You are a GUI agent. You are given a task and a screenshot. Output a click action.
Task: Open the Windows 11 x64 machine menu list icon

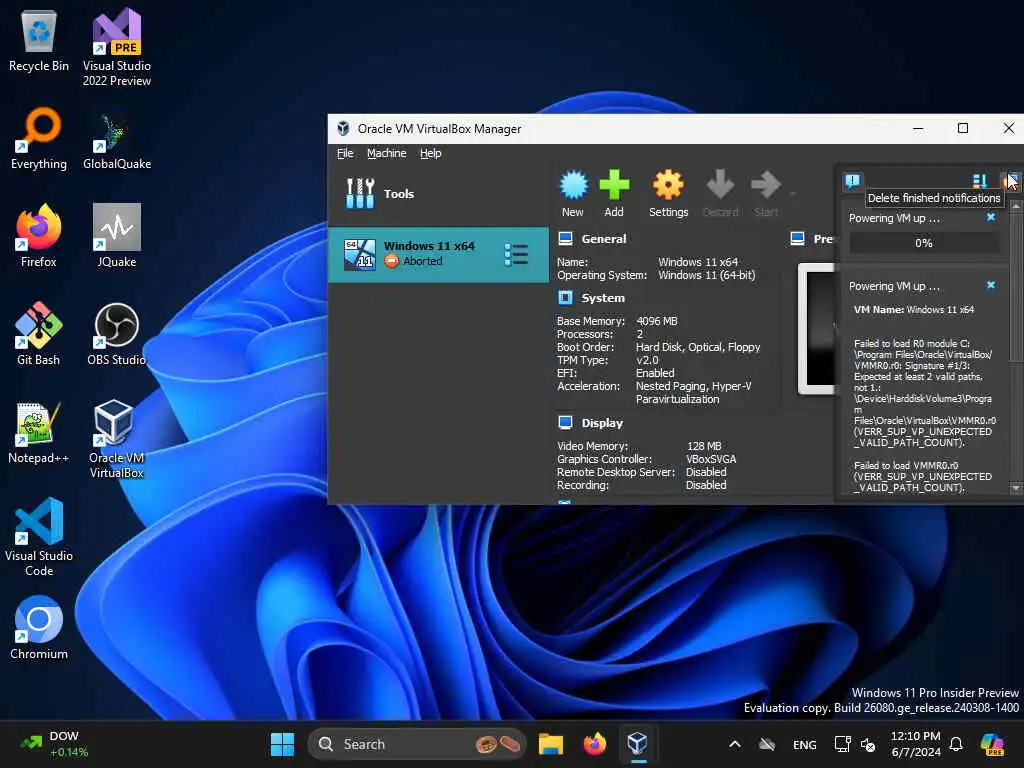coord(516,254)
